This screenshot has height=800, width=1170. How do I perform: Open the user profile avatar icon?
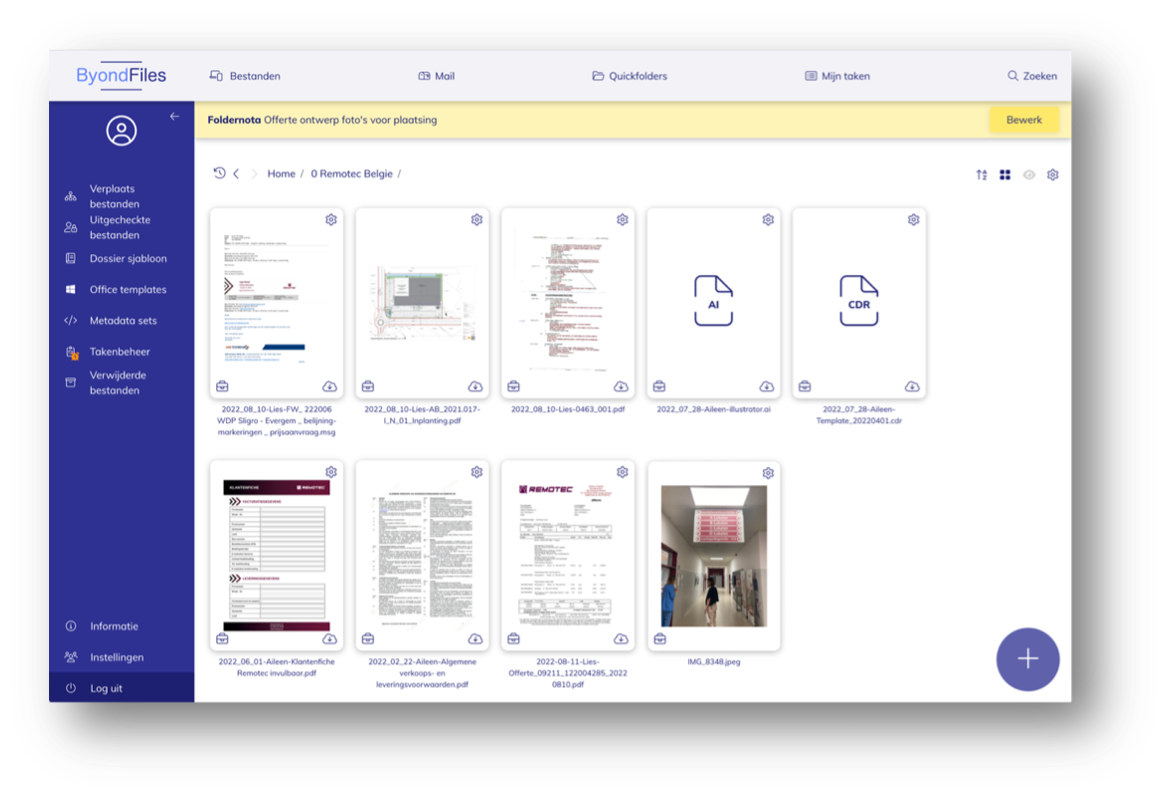click(x=122, y=131)
